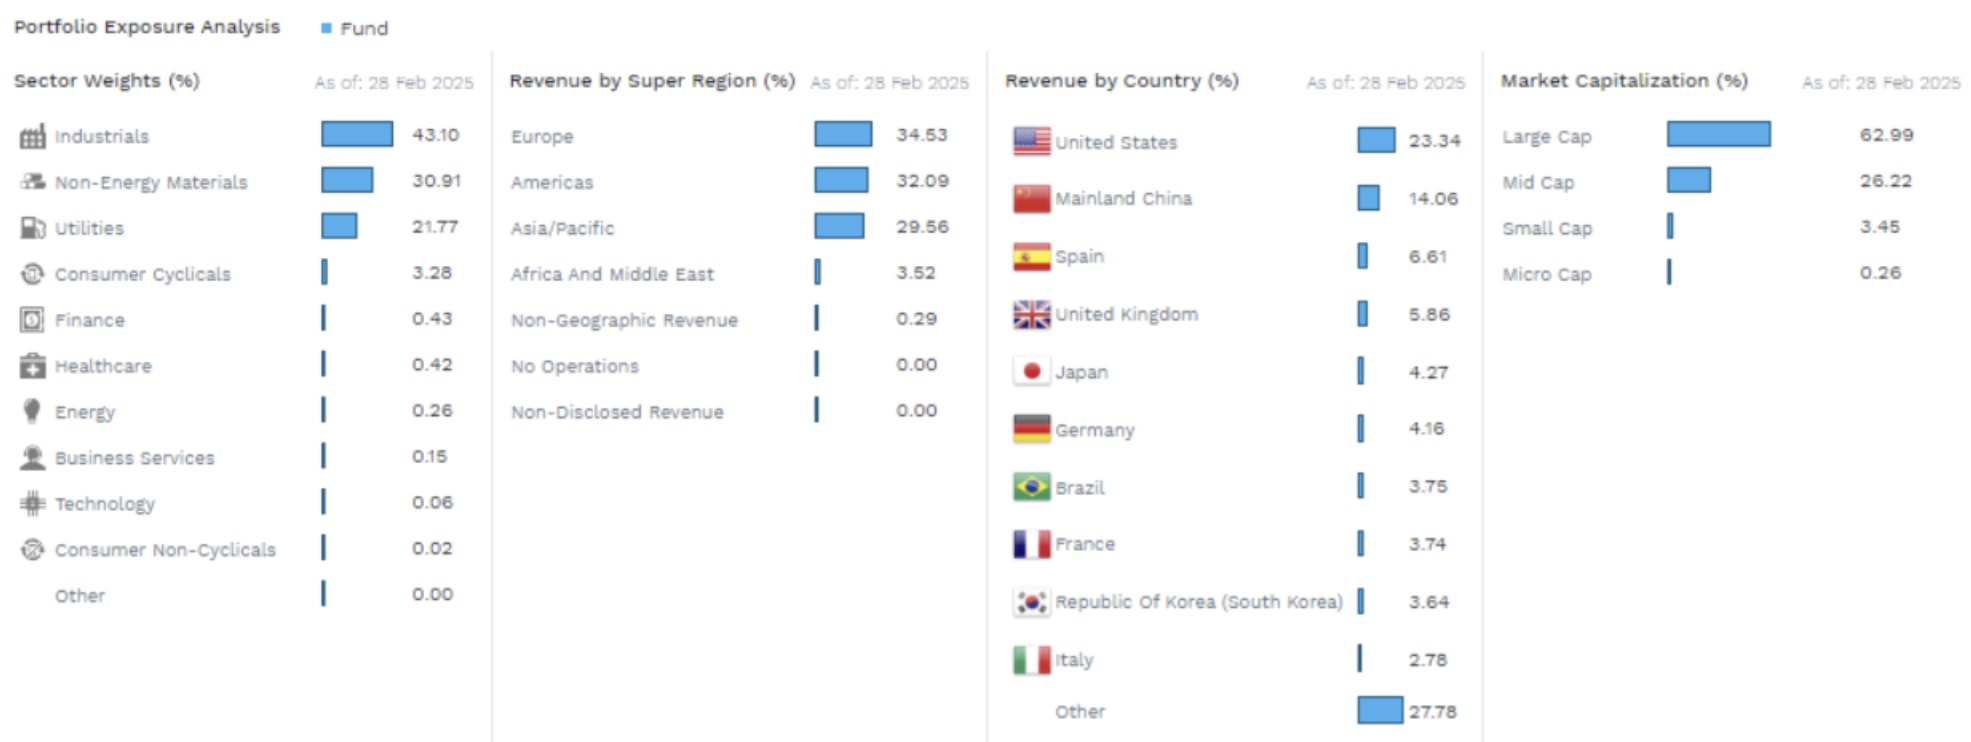Click the Industrials factory icon
The image size is (1971, 742).
coord(32,137)
